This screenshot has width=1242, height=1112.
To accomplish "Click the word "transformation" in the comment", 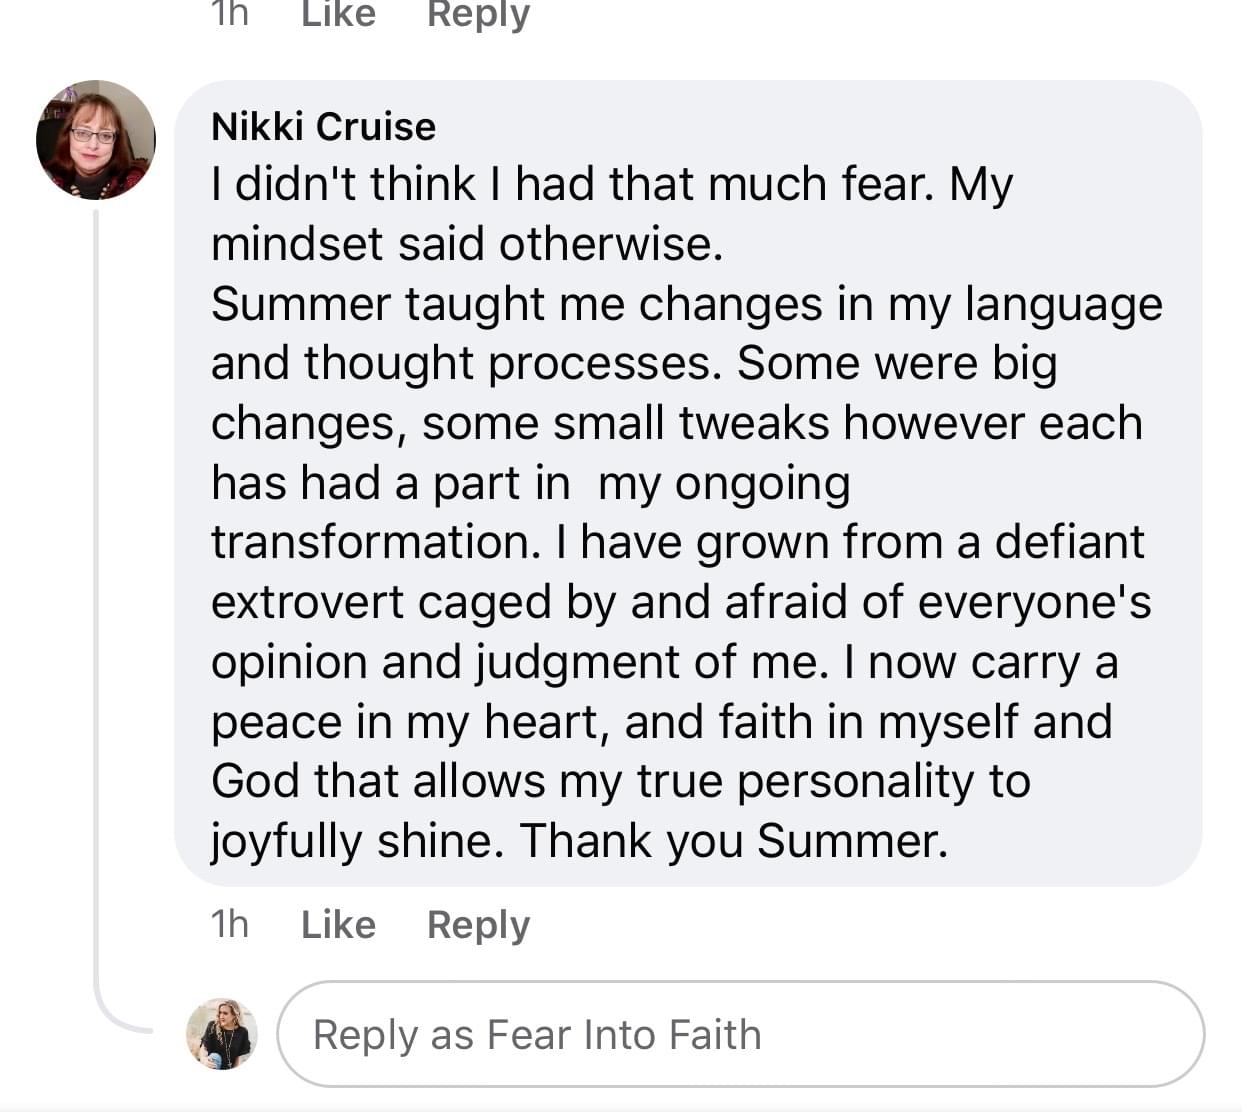I will coord(369,542).
